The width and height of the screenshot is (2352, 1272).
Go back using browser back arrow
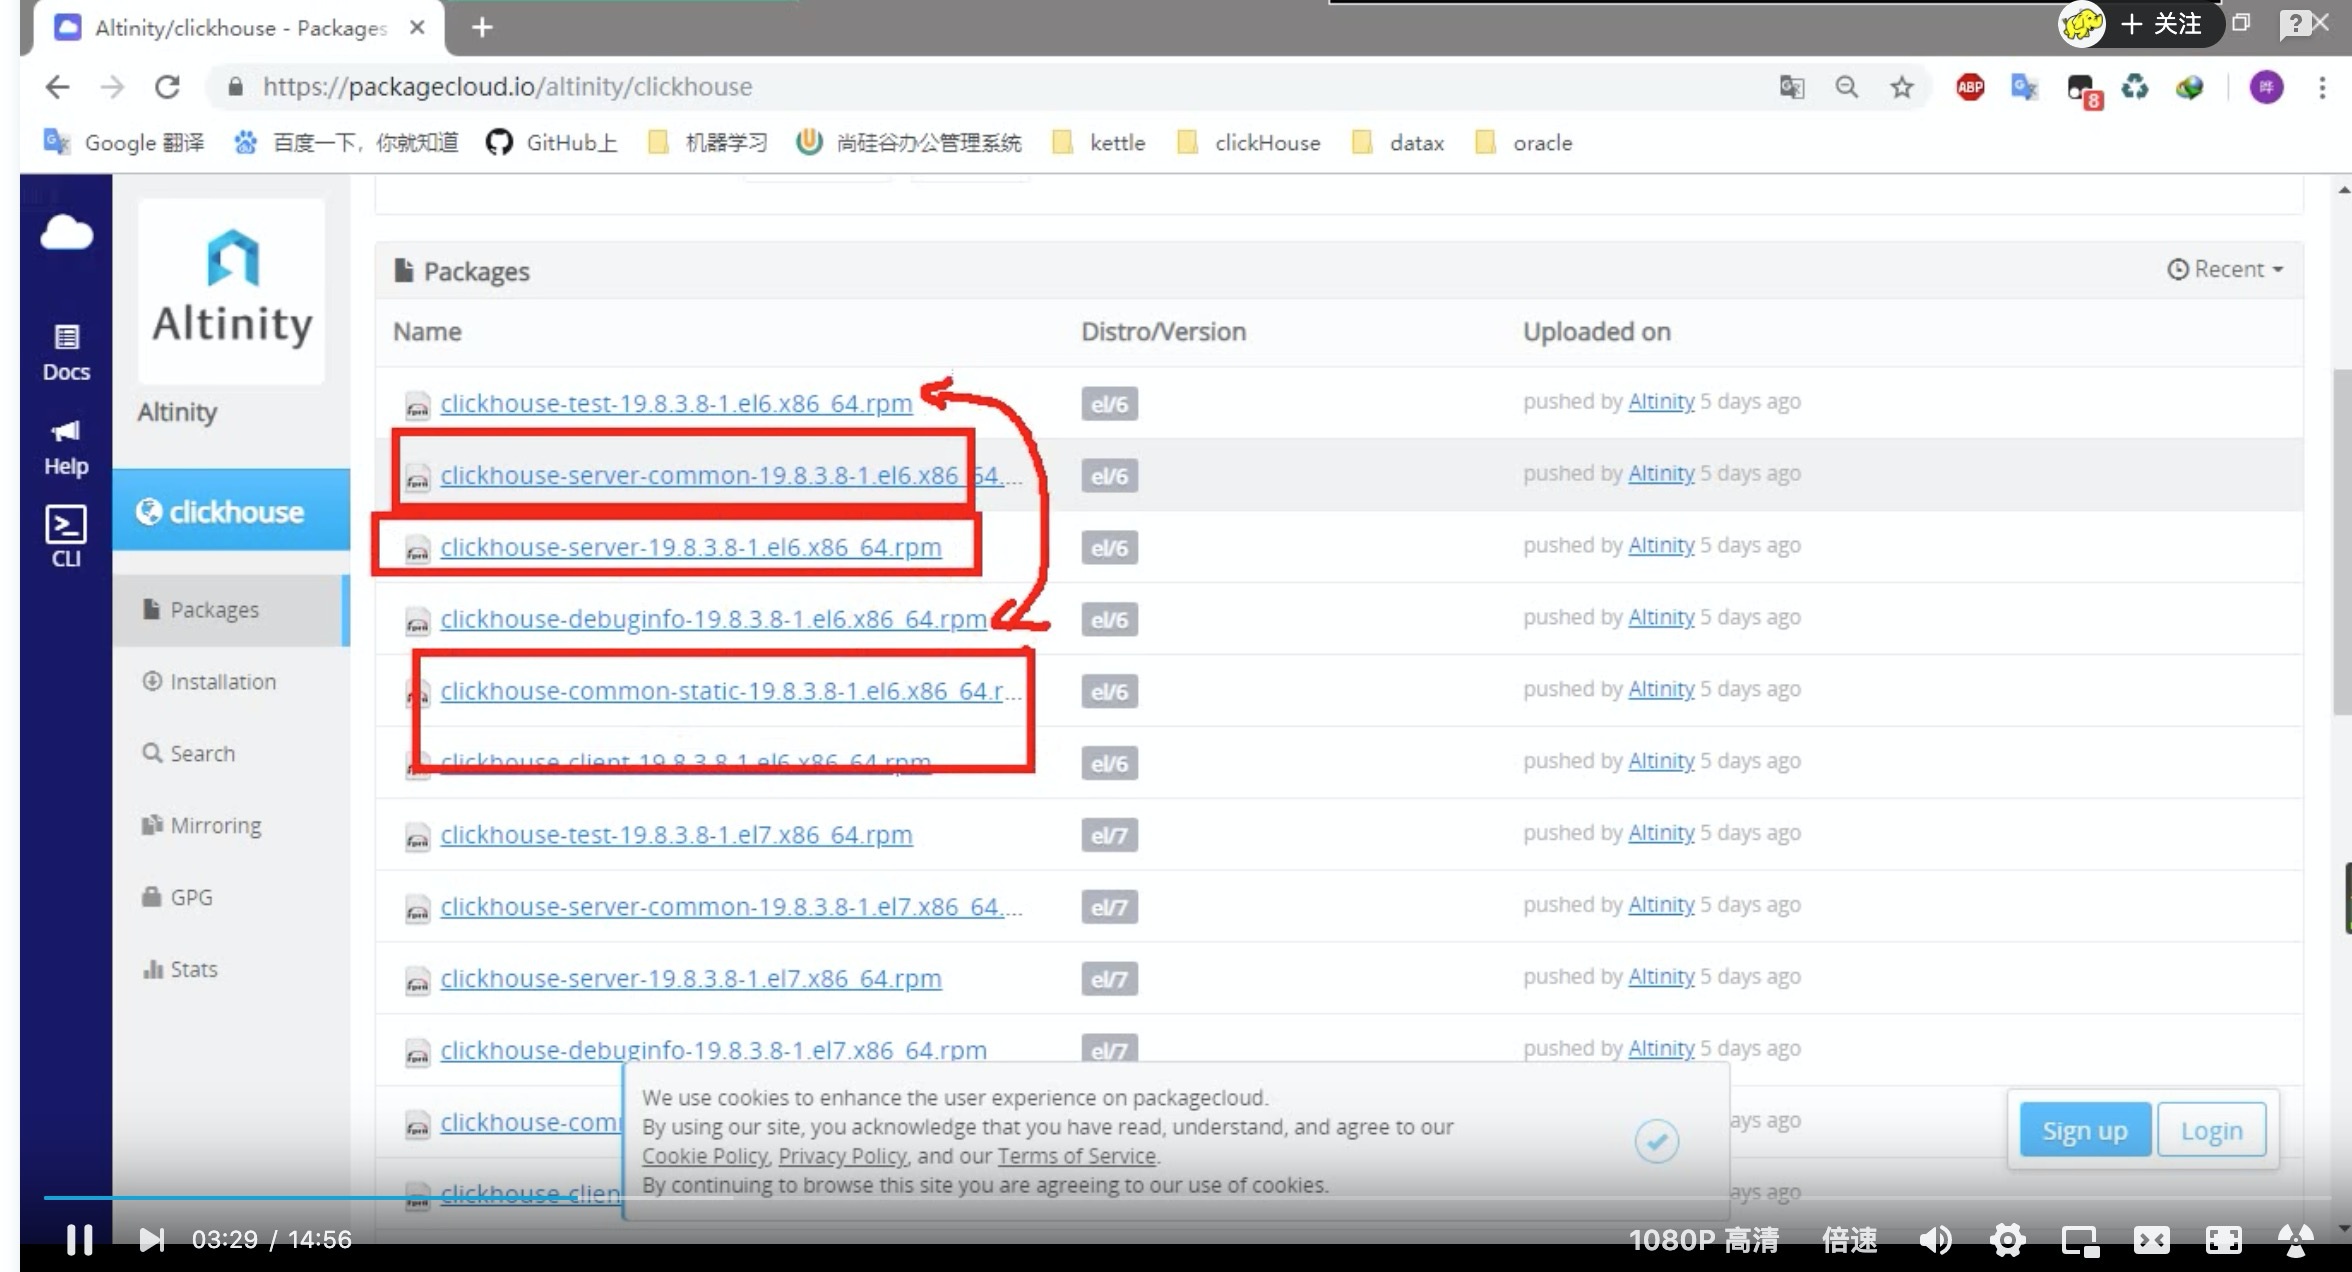57,87
